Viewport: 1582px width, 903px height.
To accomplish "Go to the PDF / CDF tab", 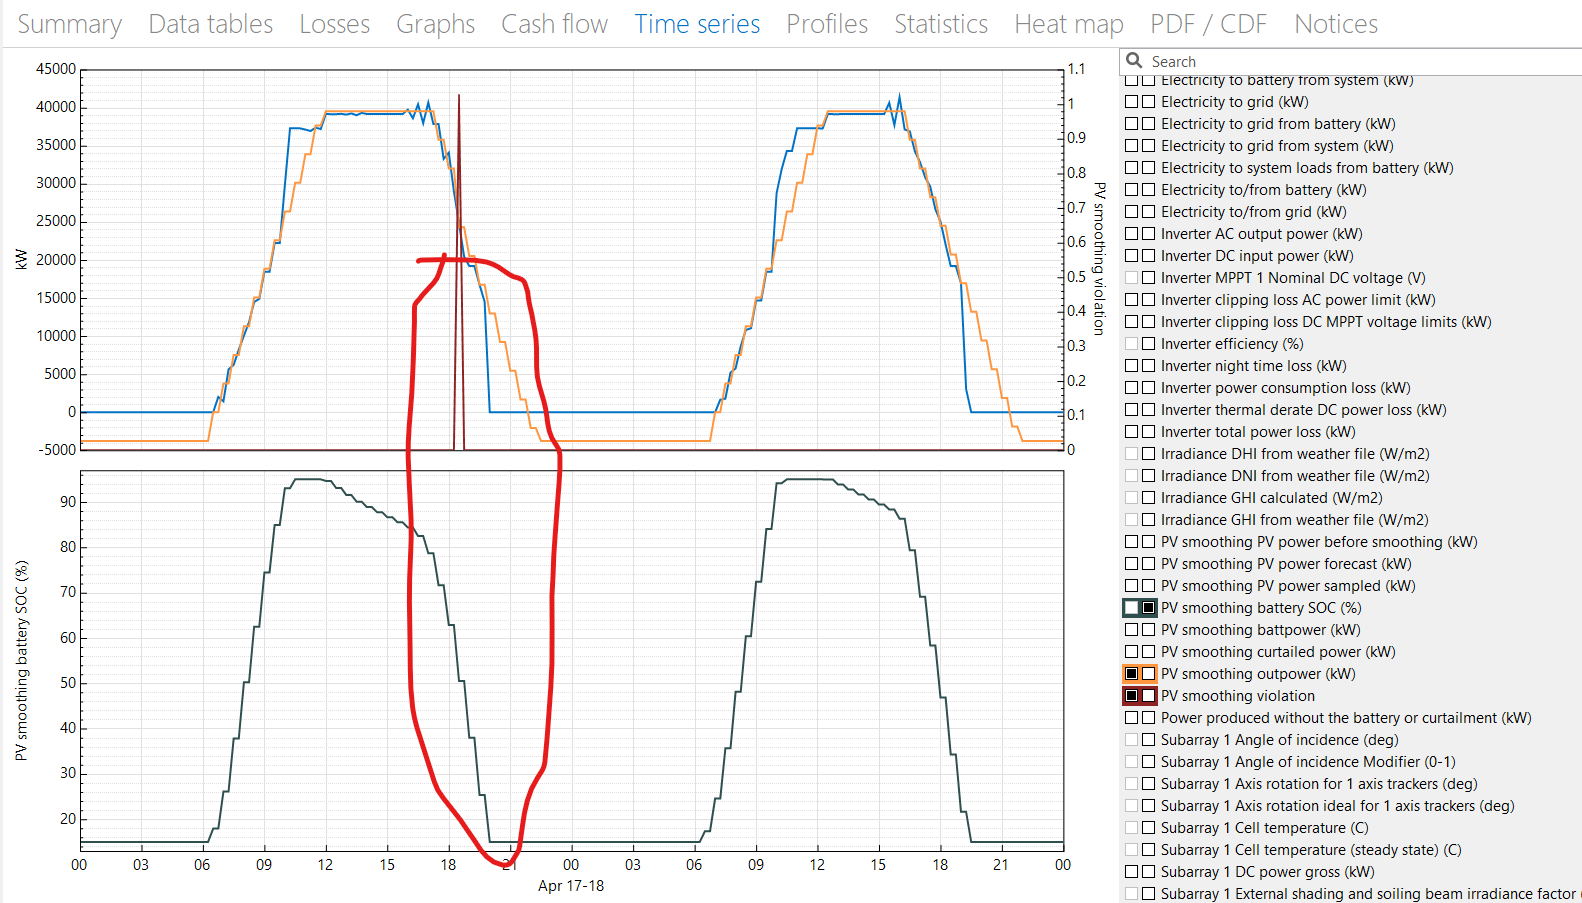I will tap(1208, 24).
